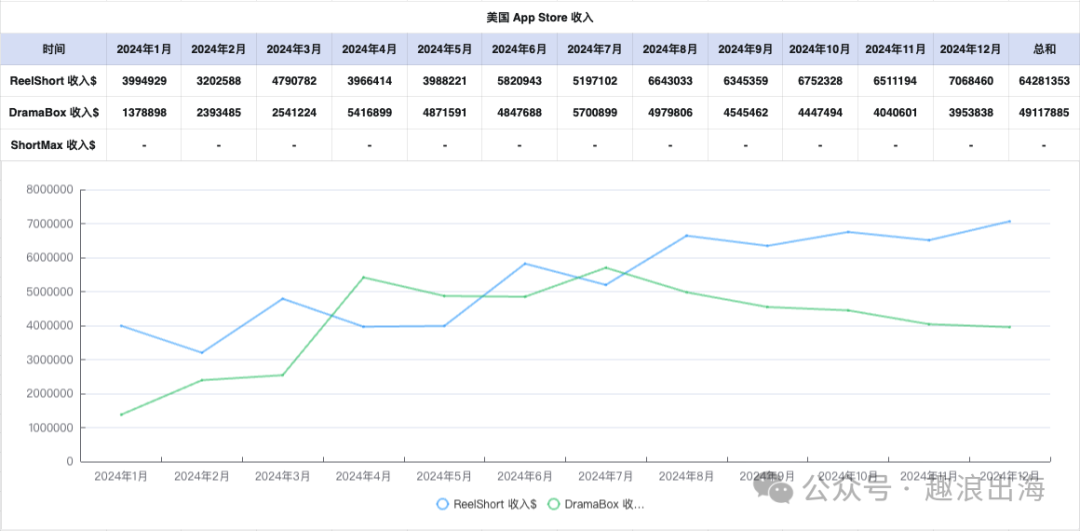This screenshot has width=1080, height=531.
Task: Click the 5000000 y-axis label
Action: (50, 292)
